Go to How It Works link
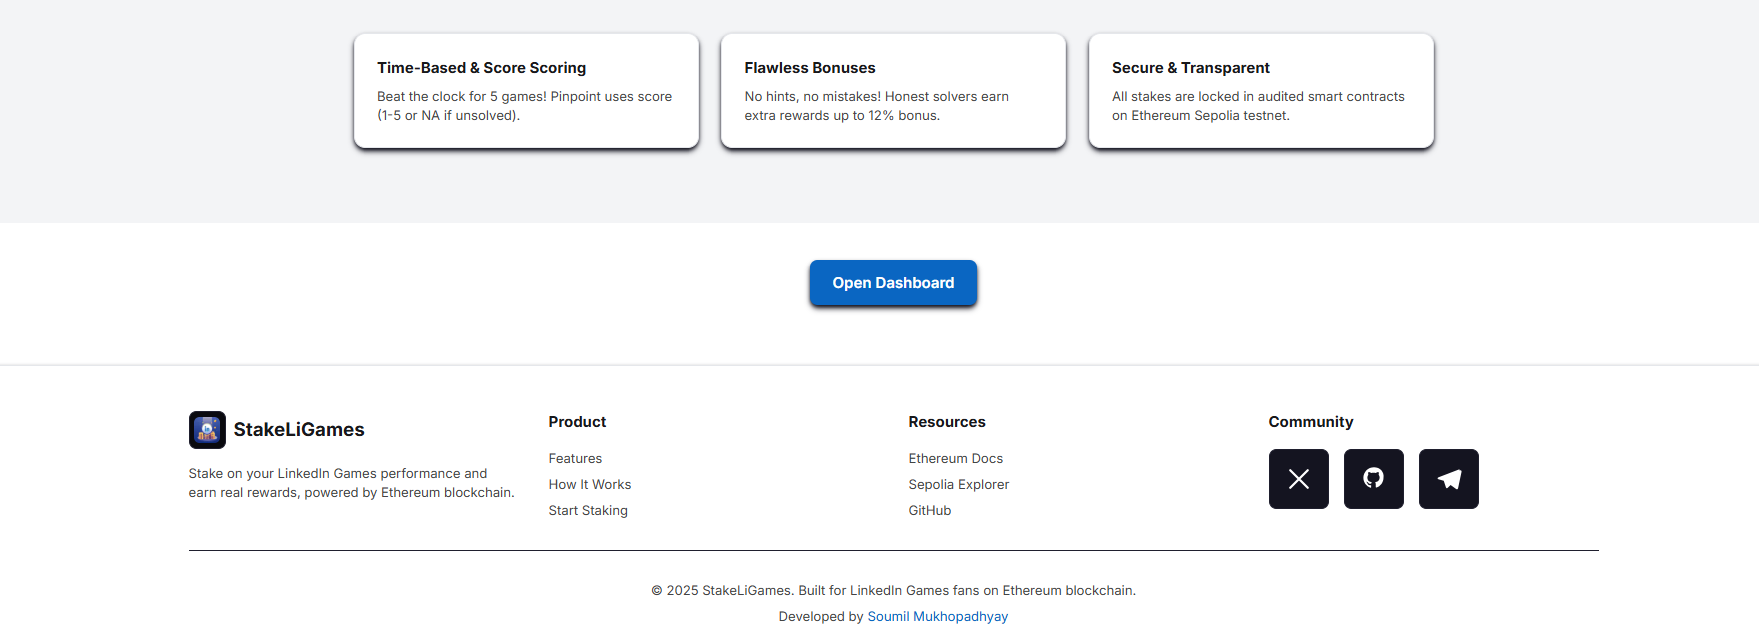Viewport: 1759px width, 641px height. click(589, 484)
